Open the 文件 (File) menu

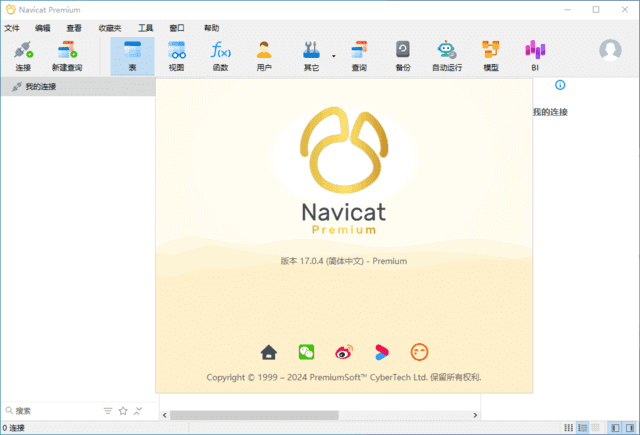(x=12, y=28)
